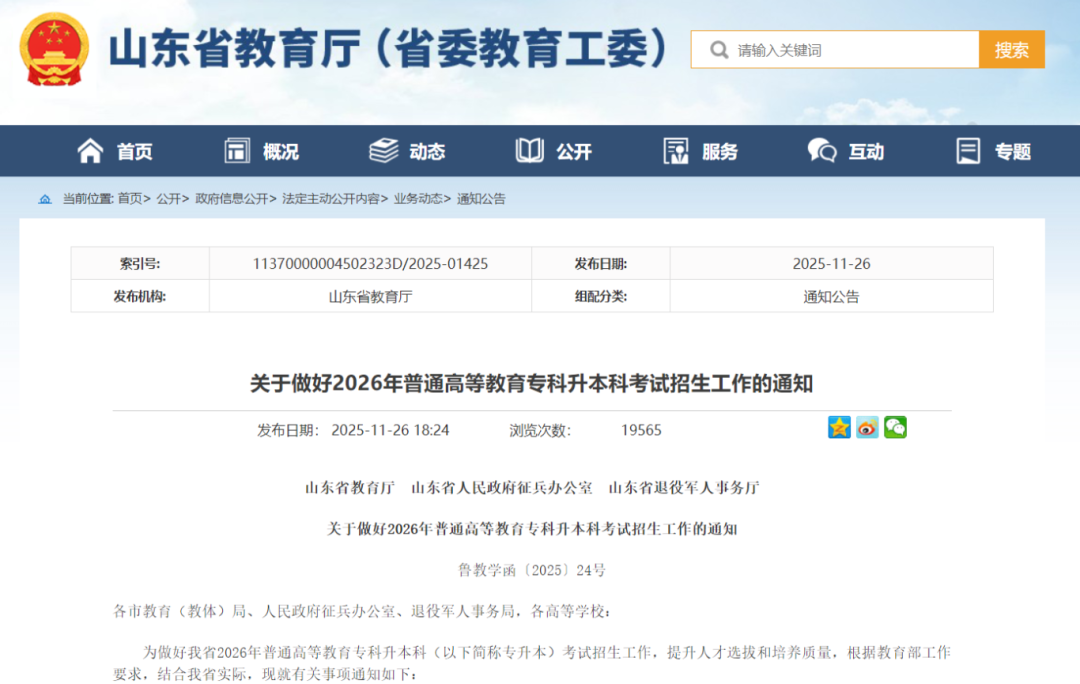The width and height of the screenshot is (1080, 684).
Task: Select the 首页 home icon in navigation
Action: click(91, 151)
